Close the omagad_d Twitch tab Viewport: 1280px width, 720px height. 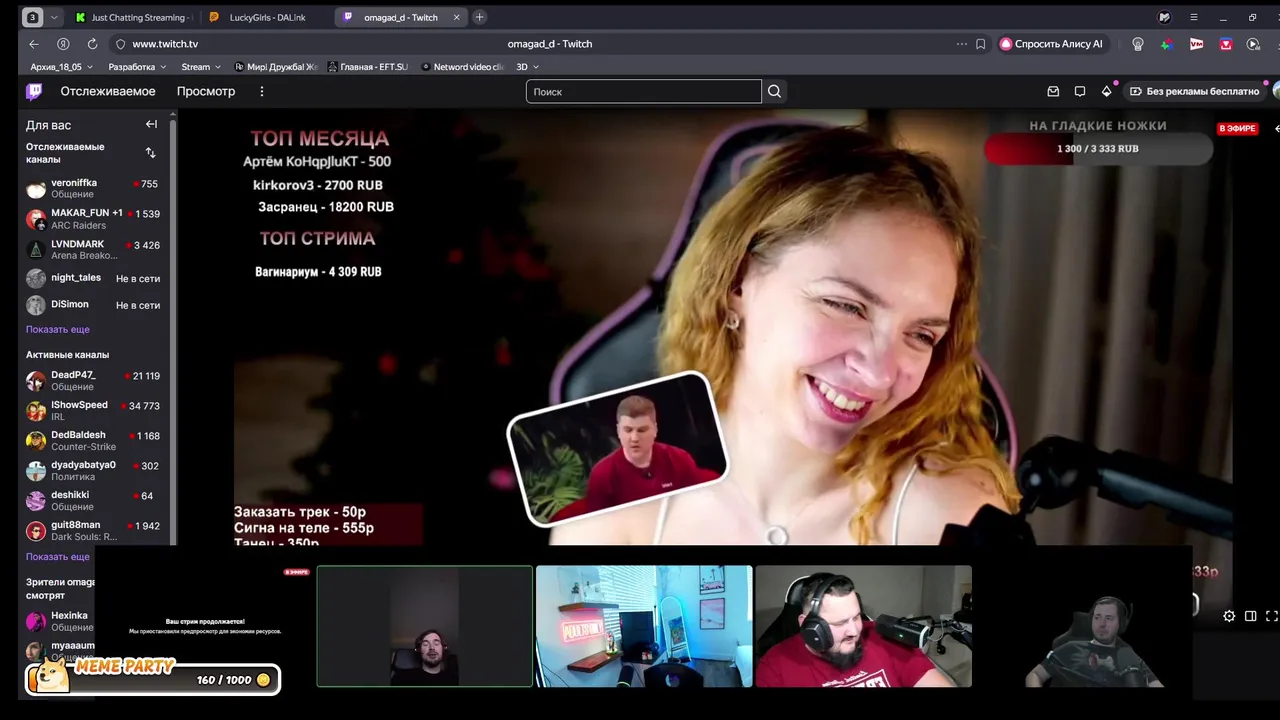[457, 17]
